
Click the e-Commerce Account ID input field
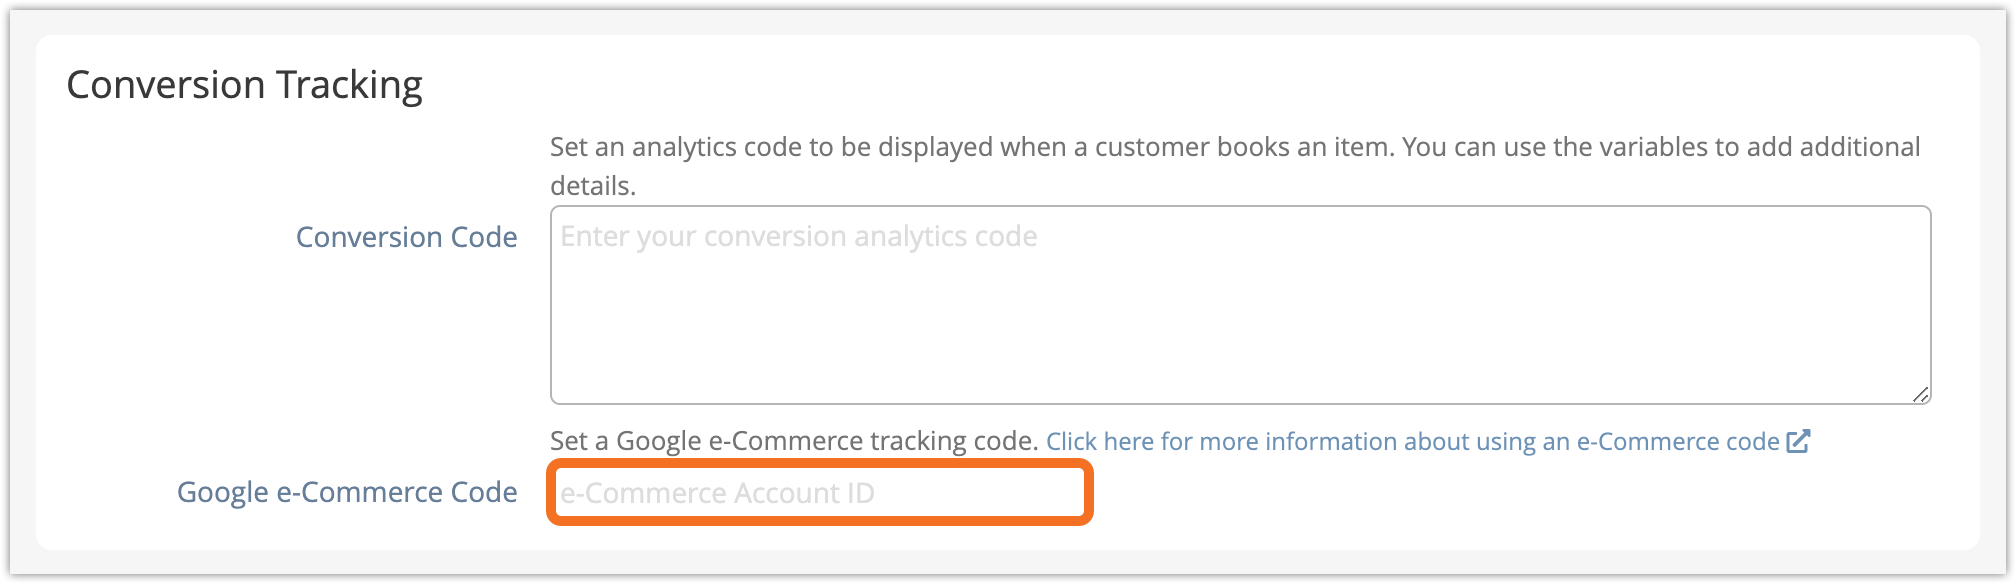click(x=819, y=493)
